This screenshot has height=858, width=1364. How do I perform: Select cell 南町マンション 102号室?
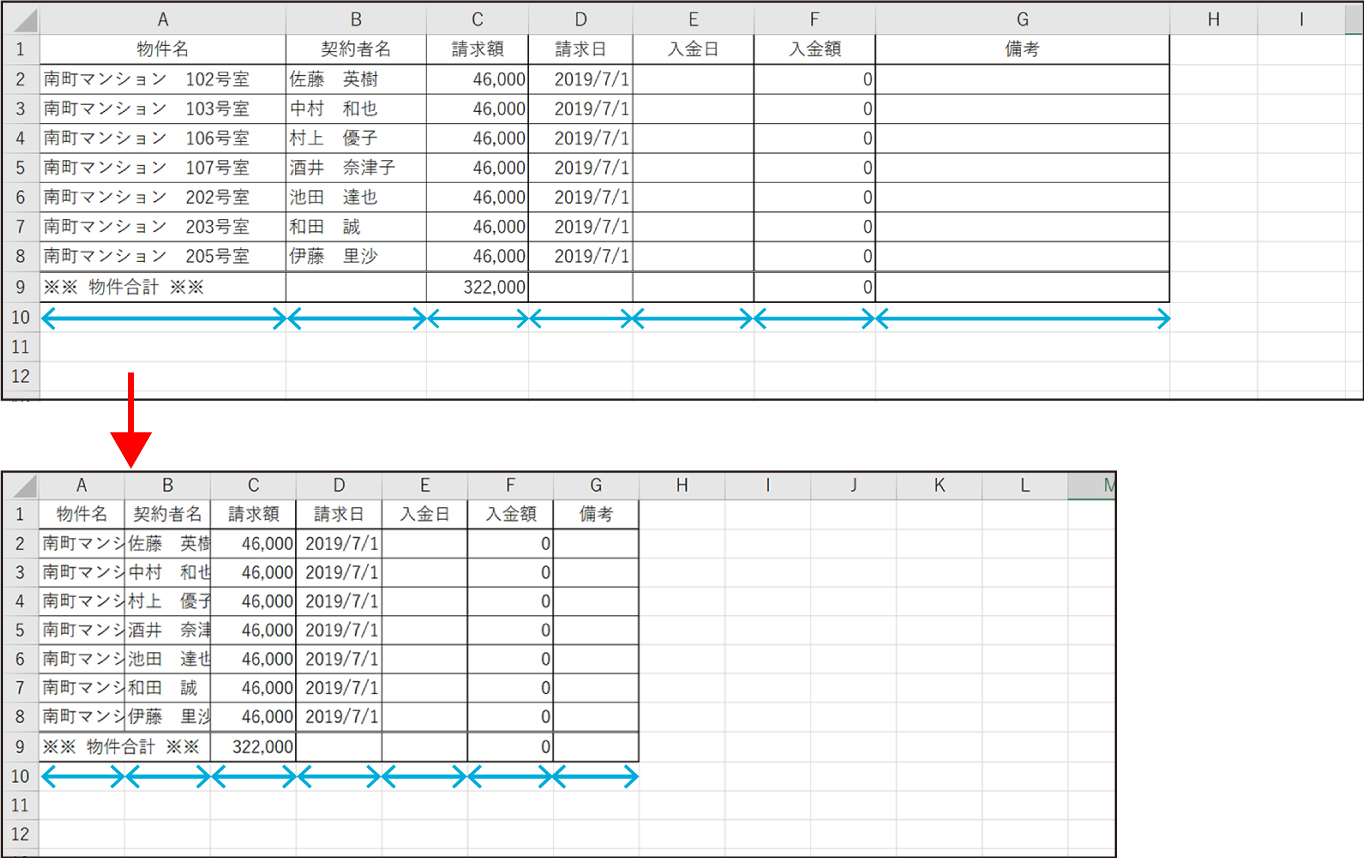point(163,79)
